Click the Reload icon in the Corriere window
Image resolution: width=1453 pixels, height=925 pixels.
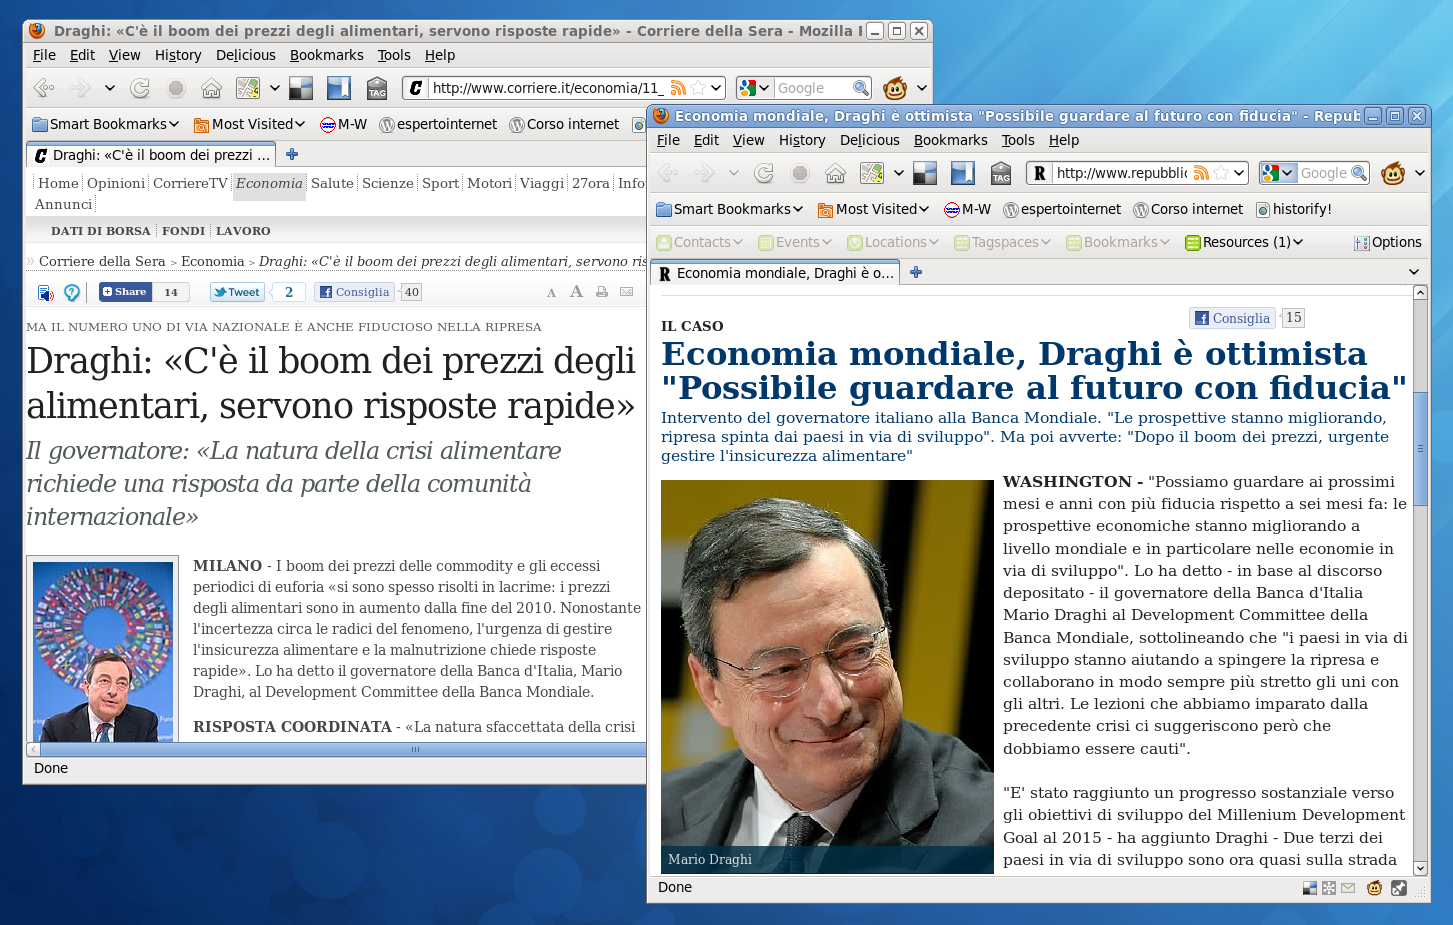pyautogui.click(x=140, y=88)
